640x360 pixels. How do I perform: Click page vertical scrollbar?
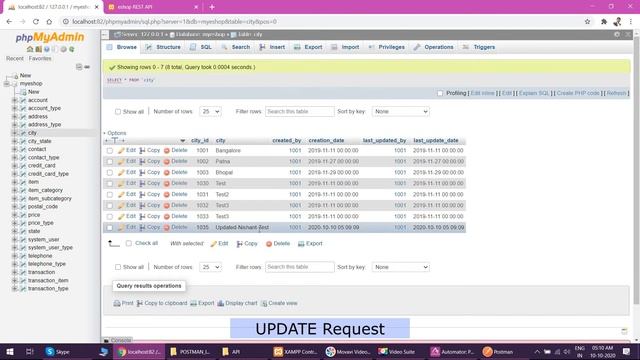pos(636,171)
